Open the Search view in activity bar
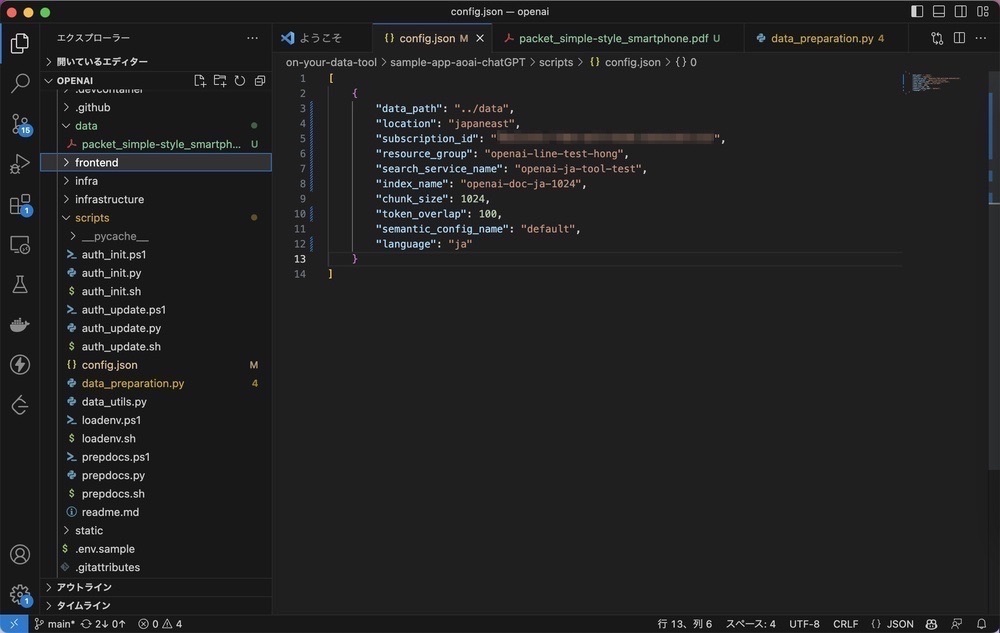The height and width of the screenshot is (633, 1000). click(x=20, y=84)
